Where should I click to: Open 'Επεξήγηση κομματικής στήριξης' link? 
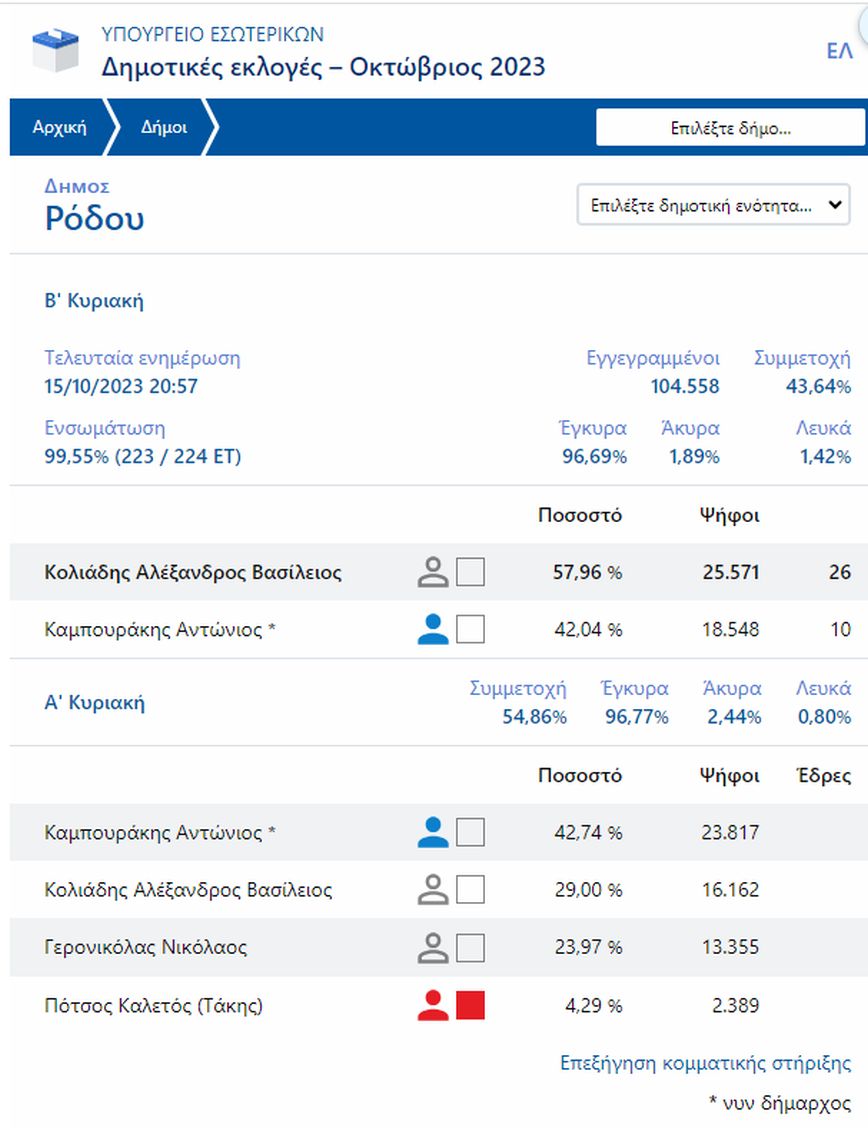click(705, 1063)
